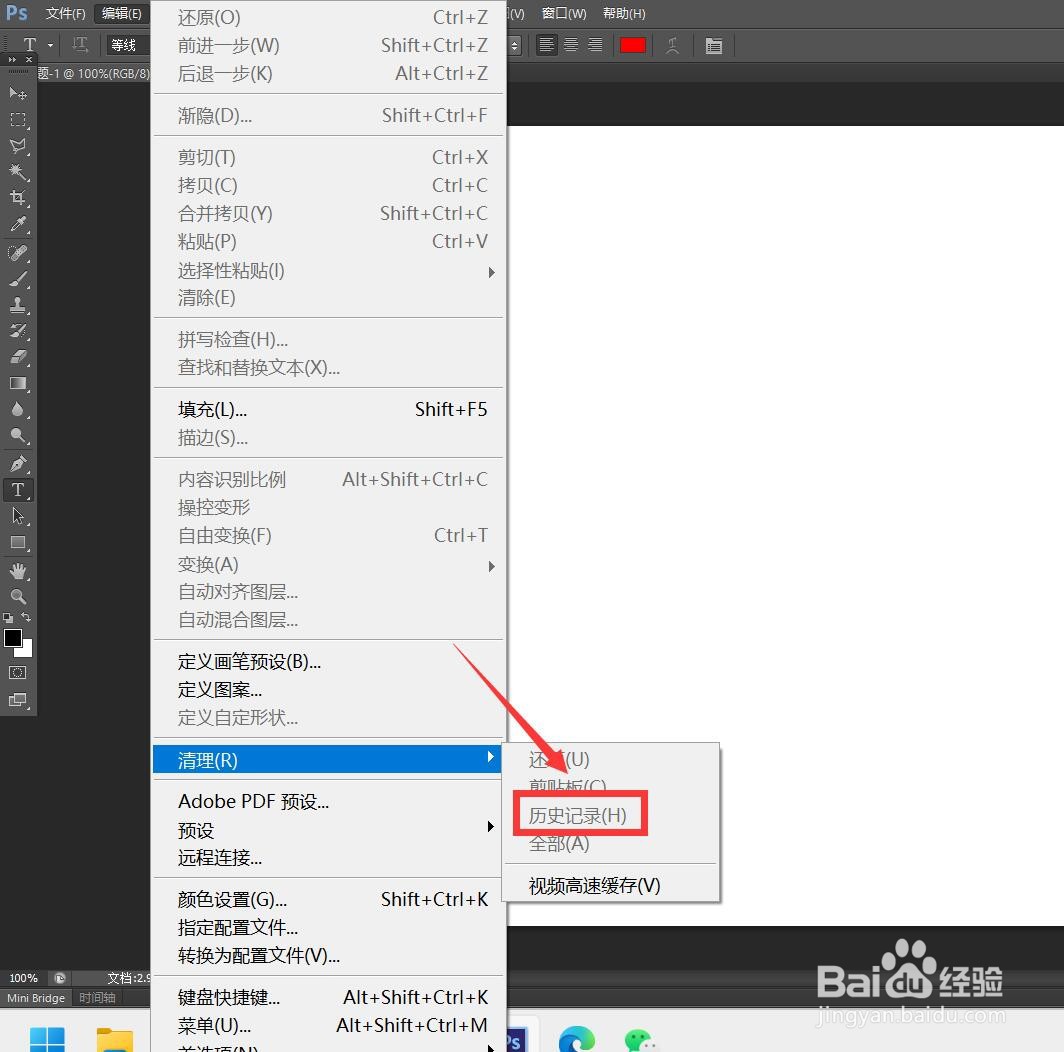This screenshot has height=1052, width=1064.
Task: Open the Type tool preset picker arrow
Action: click(x=50, y=45)
